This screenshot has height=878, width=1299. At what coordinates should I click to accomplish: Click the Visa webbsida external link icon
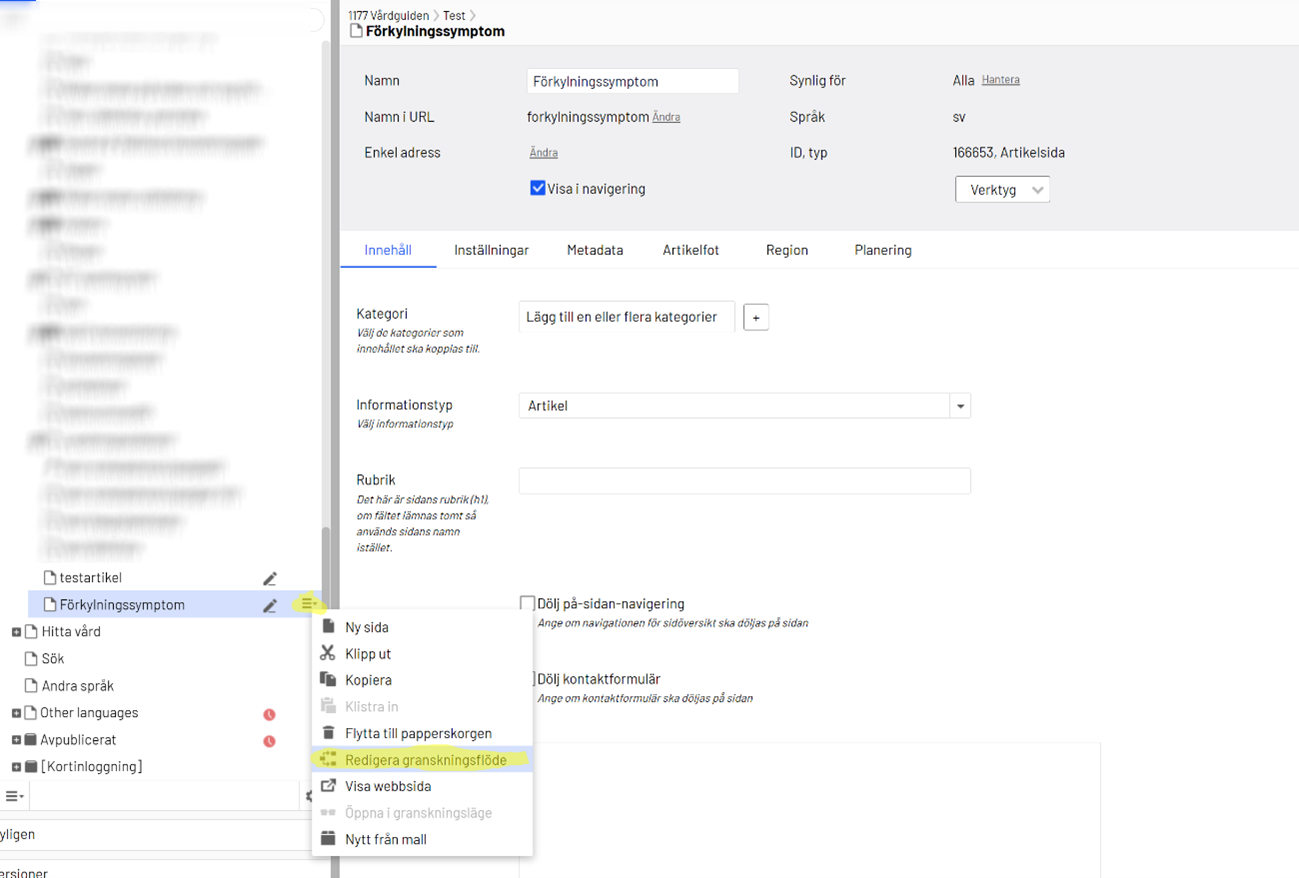point(328,786)
